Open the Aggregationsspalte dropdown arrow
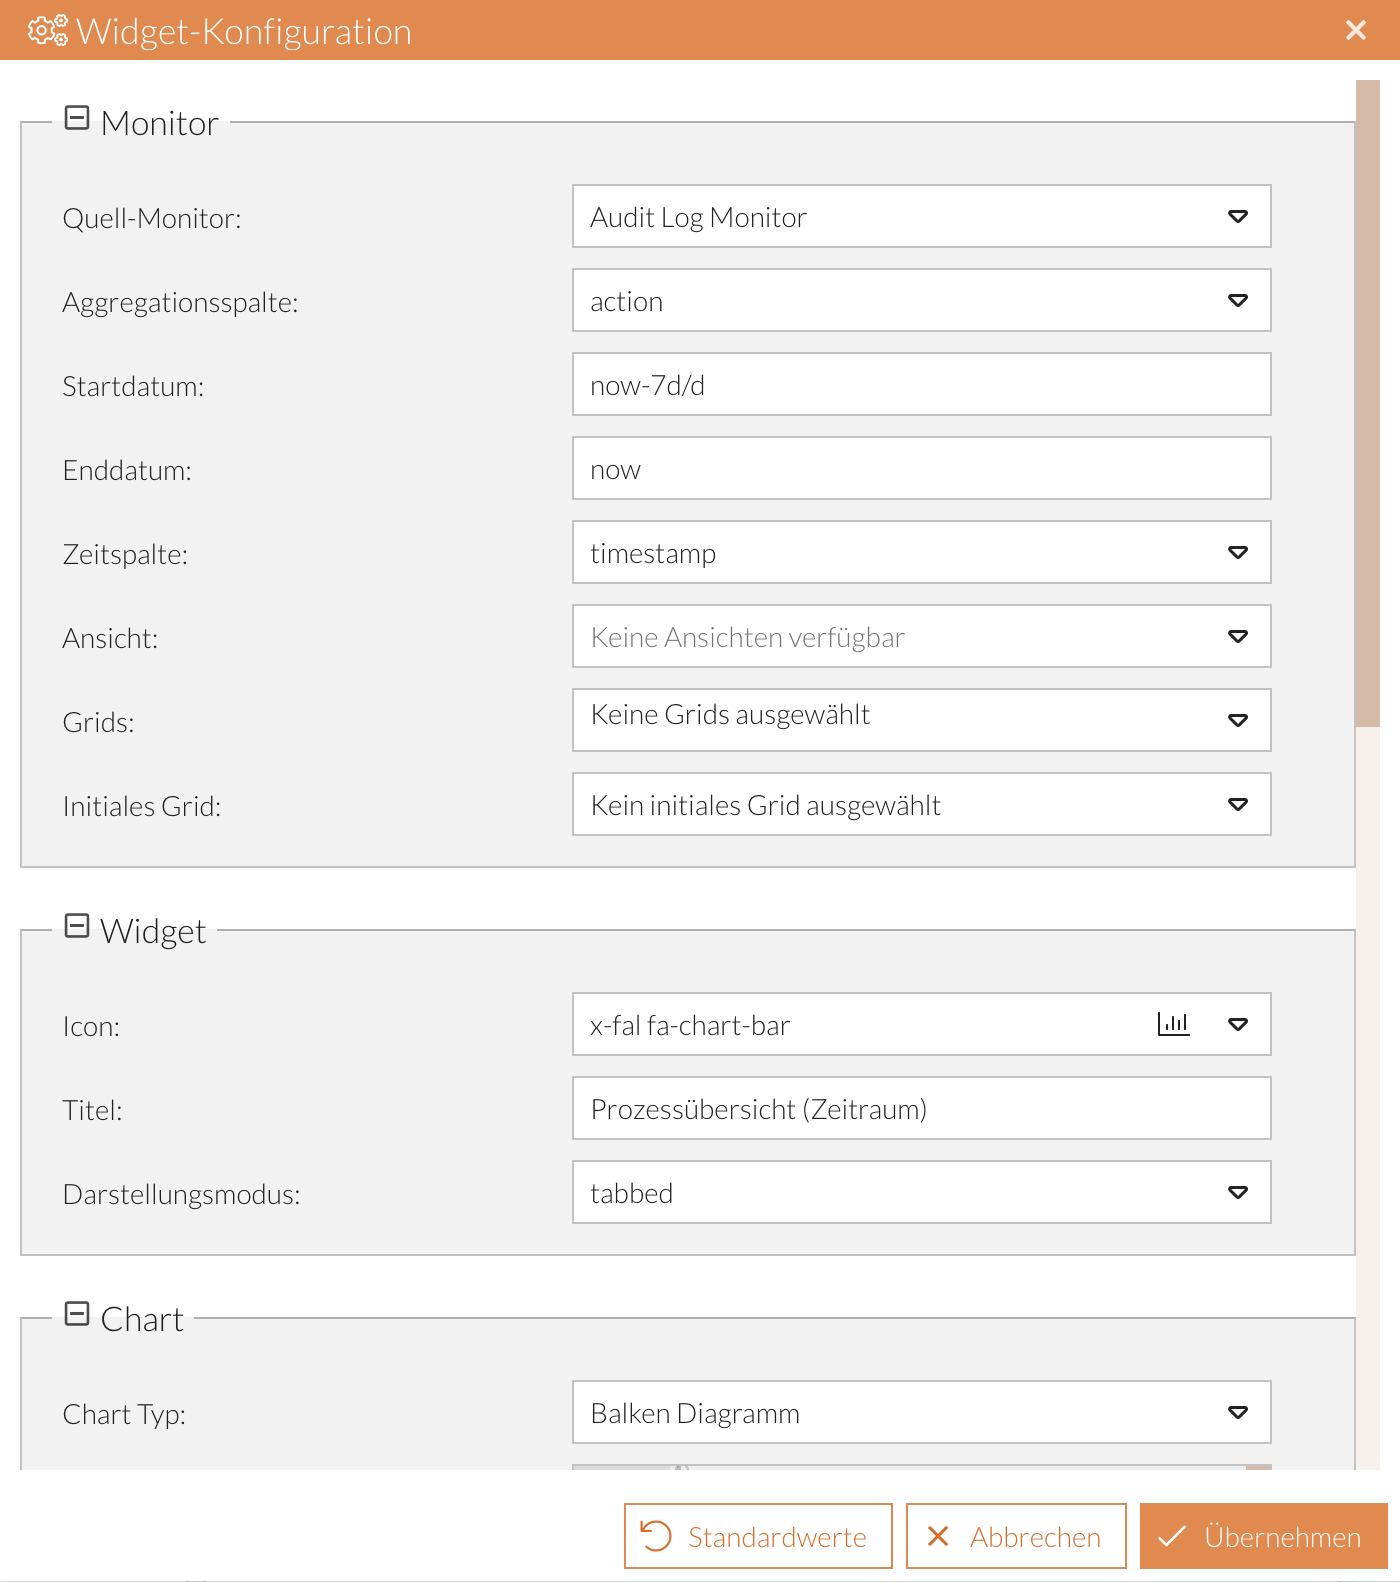1400x1582 pixels. 1237,301
